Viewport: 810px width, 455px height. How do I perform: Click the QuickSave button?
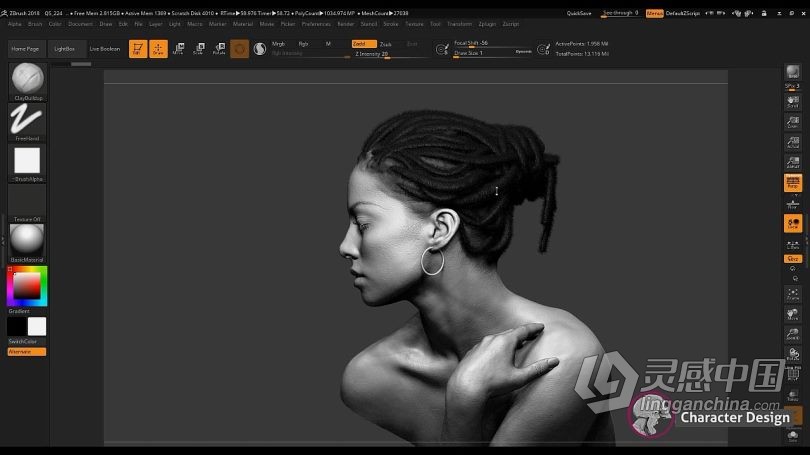(x=579, y=13)
